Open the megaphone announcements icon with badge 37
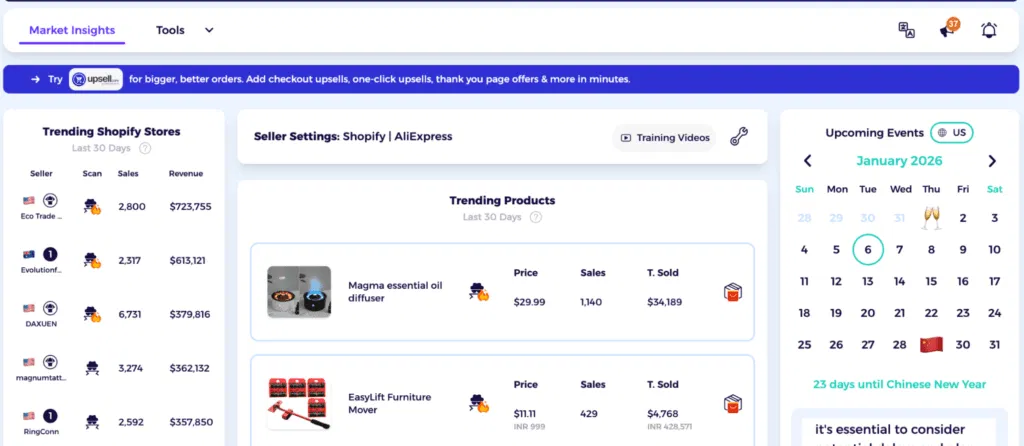This screenshot has width=1024, height=446. pyautogui.click(x=948, y=29)
